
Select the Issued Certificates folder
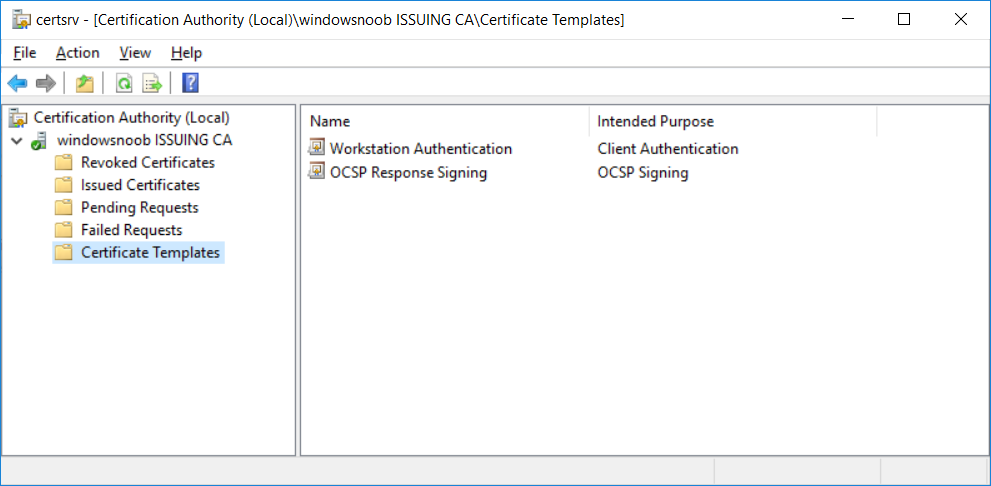click(140, 185)
